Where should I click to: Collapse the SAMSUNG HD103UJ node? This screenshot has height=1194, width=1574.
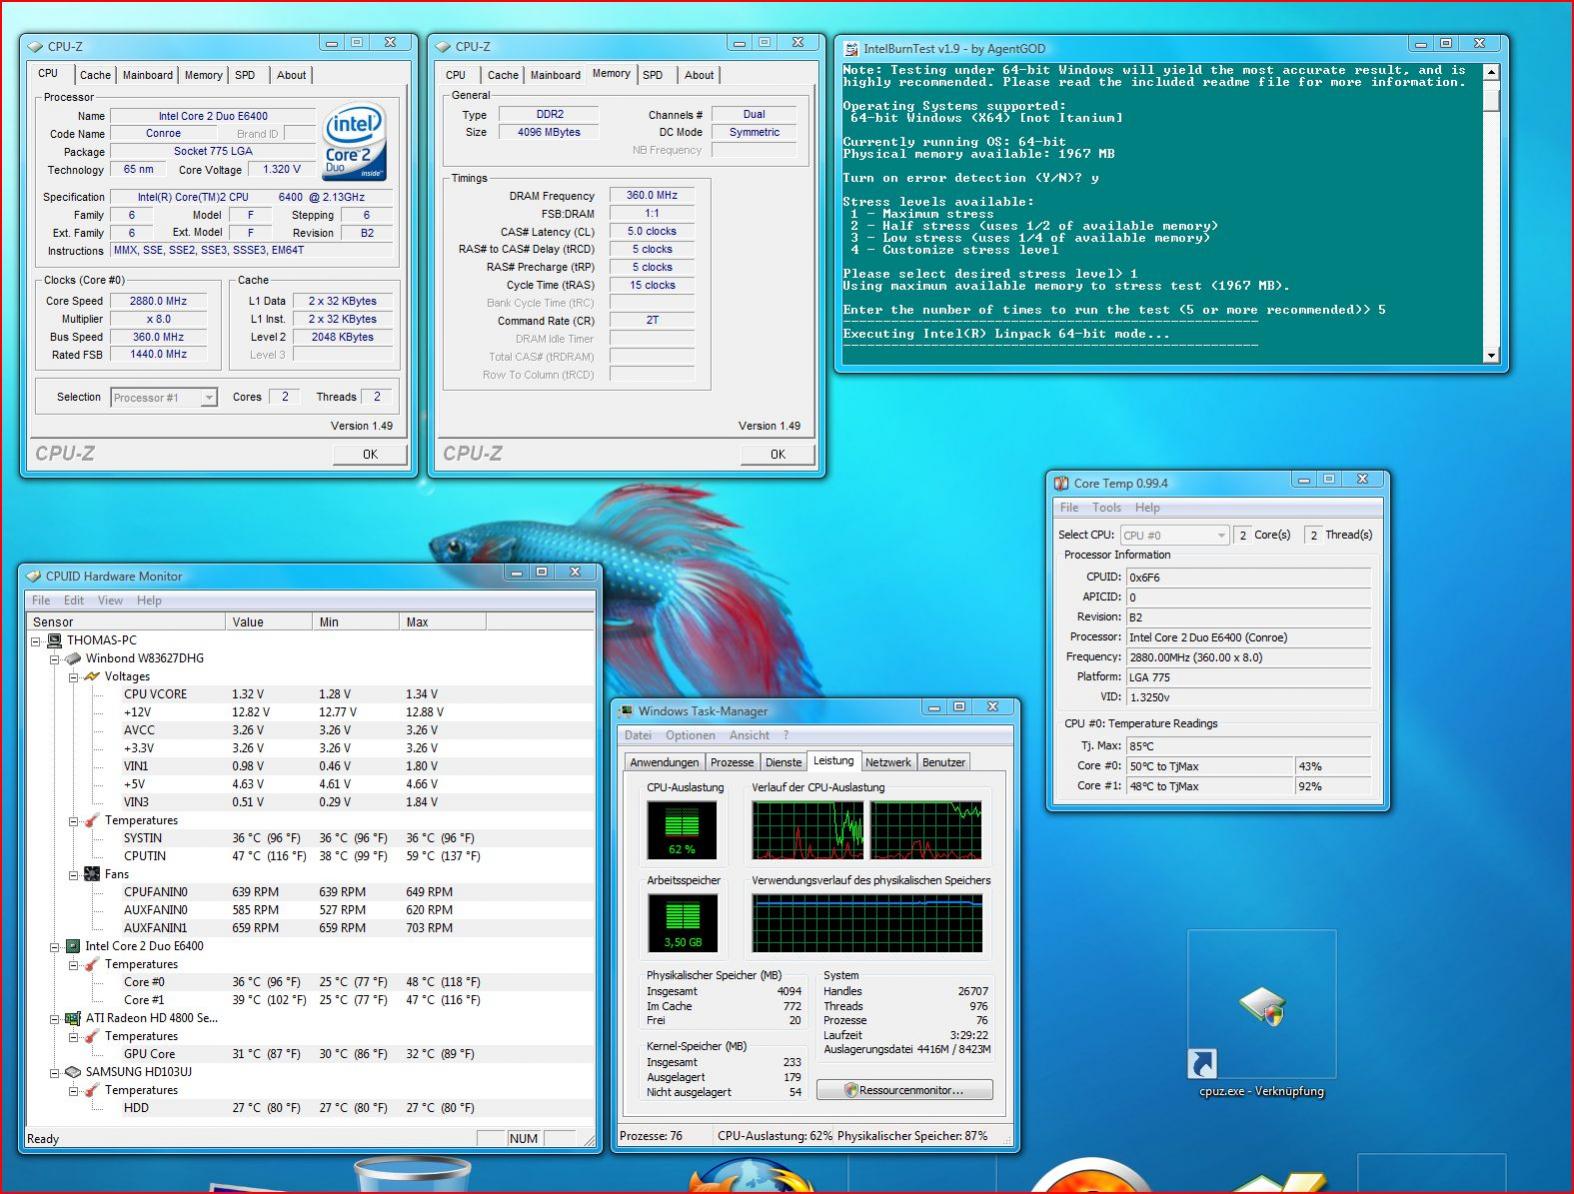pyautogui.click(x=55, y=1073)
